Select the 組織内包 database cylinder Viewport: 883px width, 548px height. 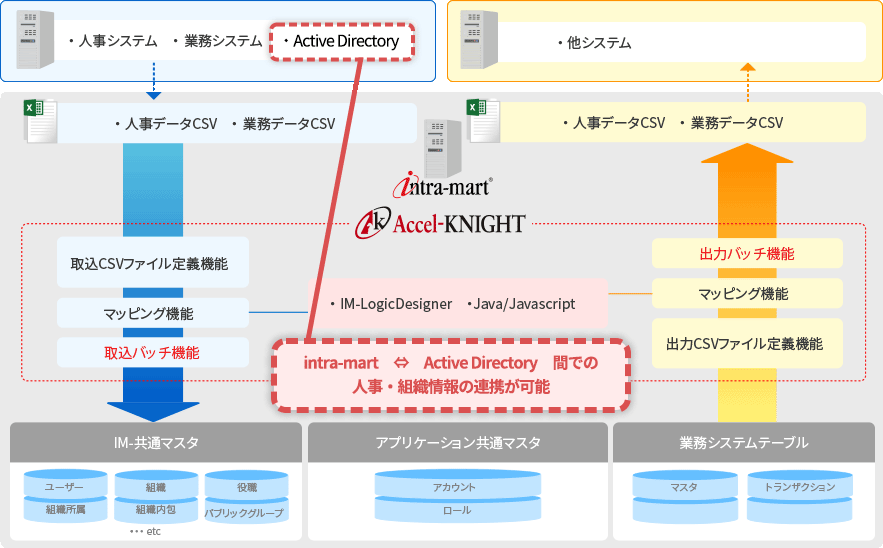(156, 510)
